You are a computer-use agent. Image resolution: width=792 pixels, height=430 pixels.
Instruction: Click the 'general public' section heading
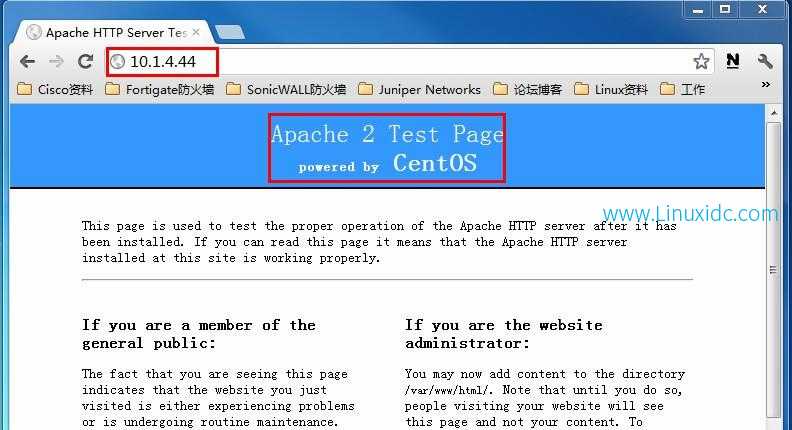click(x=199, y=334)
